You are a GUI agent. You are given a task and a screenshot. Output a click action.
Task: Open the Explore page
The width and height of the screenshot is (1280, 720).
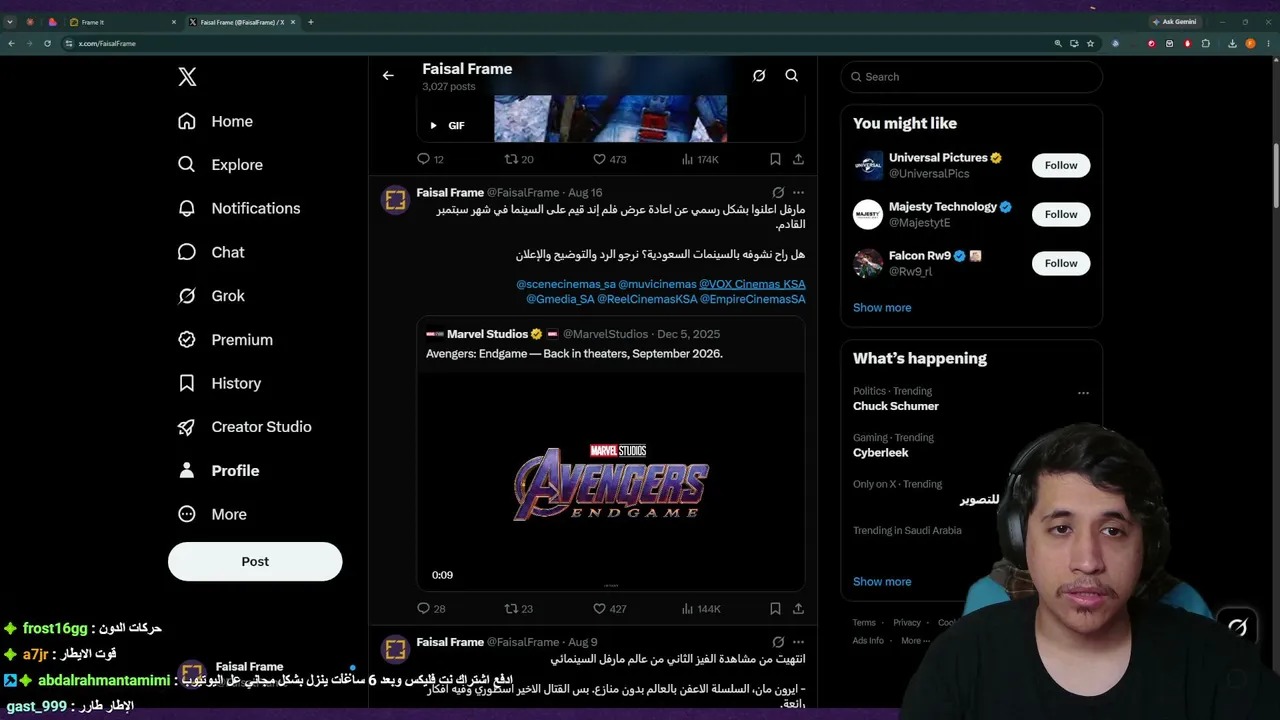[220, 165]
